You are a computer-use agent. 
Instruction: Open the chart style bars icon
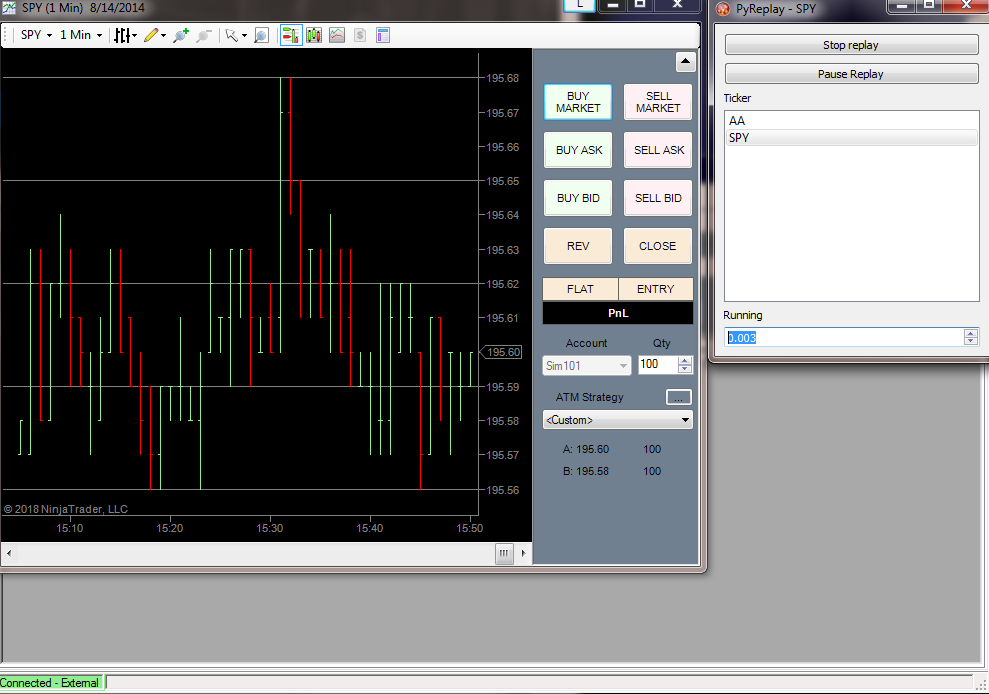[x=125, y=35]
